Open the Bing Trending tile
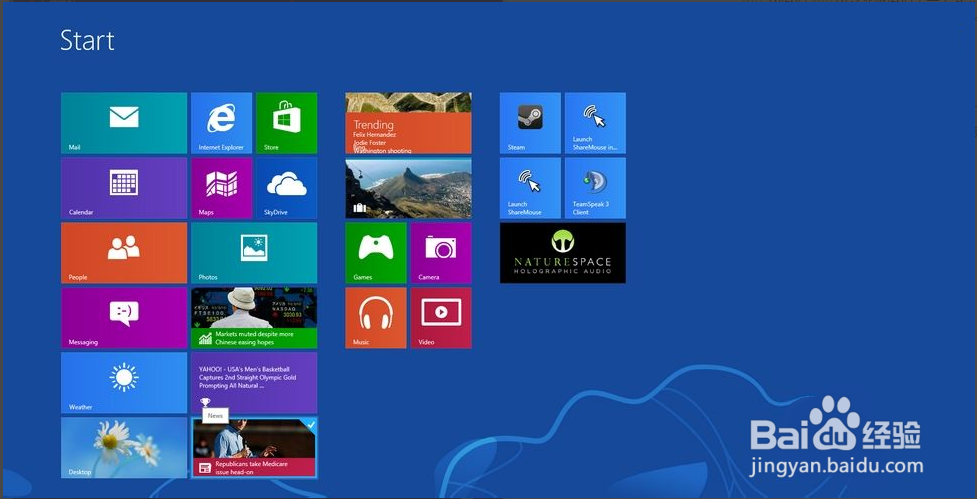This screenshot has height=499, width=977. pos(408,123)
